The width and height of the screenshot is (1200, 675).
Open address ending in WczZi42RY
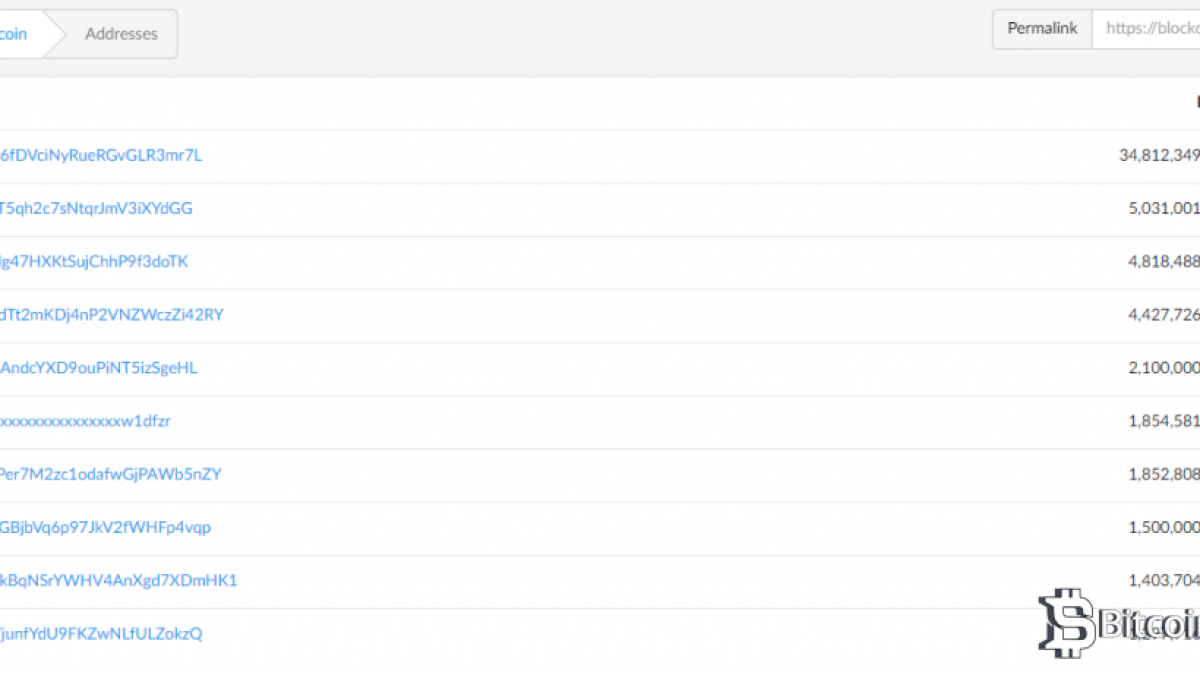[112, 314]
